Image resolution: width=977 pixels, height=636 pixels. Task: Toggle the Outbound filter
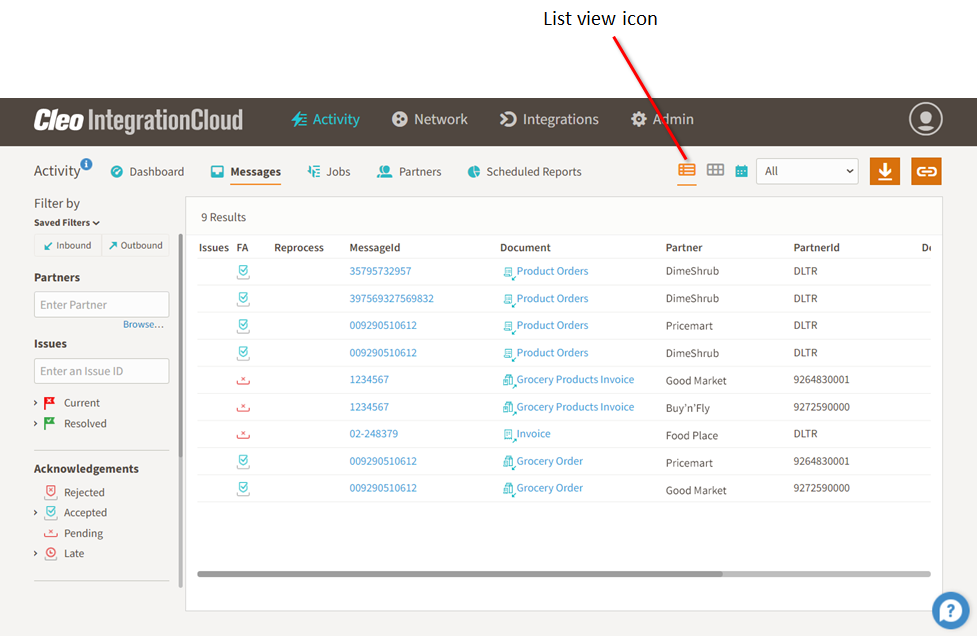[135, 245]
